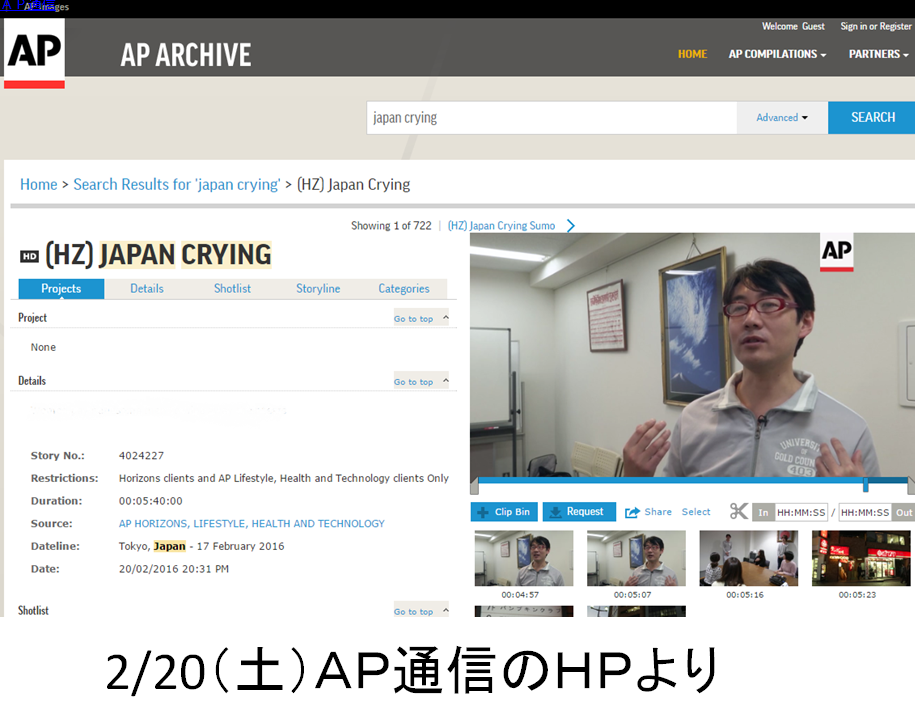Image resolution: width=915 pixels, height=707 pixels.
Task: Click the main video preview
Action: coord(692,355)
